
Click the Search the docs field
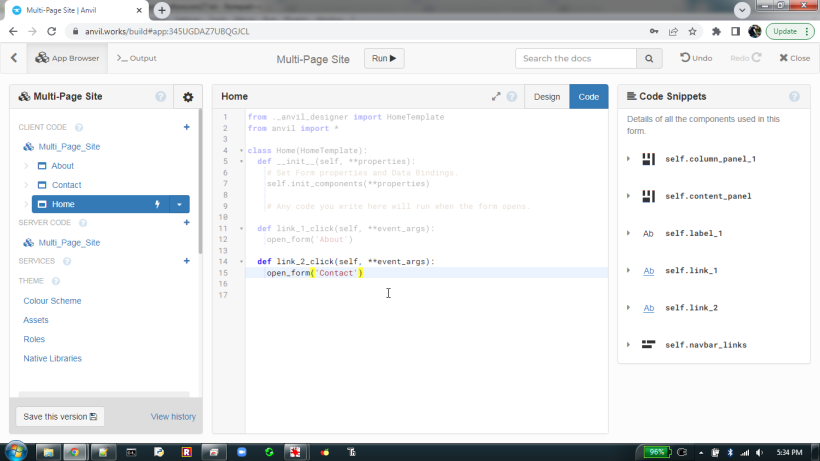click(576, 59)
